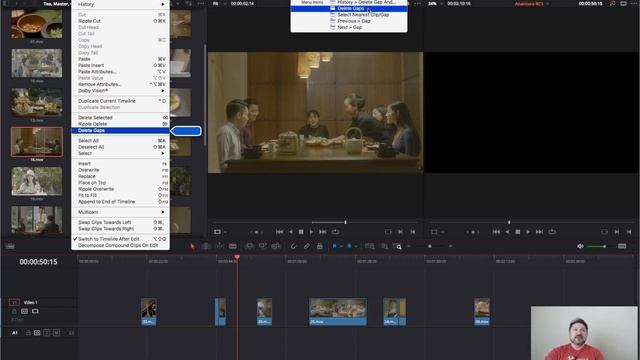The width and height of the screenshot is (640, 360).
Task: Open the marker color dropdown arrow
Action: pyautogui.click(x=356, y=246)
